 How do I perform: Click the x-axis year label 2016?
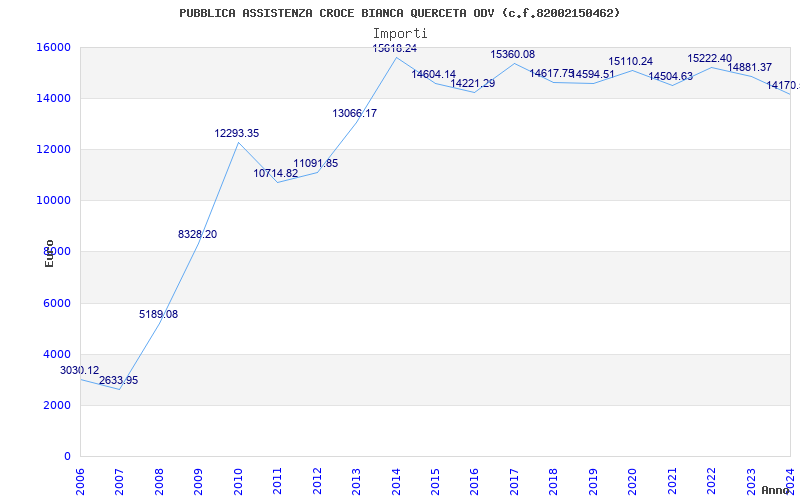tap(475, 480)
